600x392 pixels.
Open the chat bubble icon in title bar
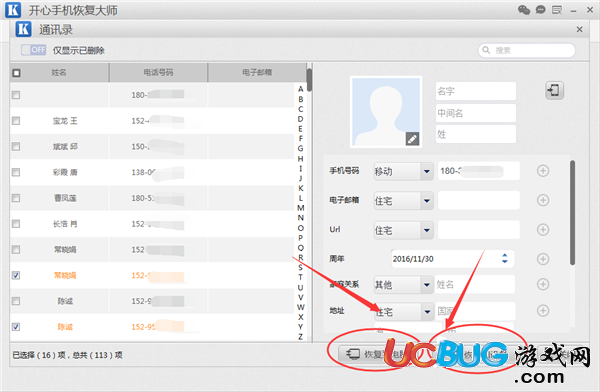click(540, 10)
